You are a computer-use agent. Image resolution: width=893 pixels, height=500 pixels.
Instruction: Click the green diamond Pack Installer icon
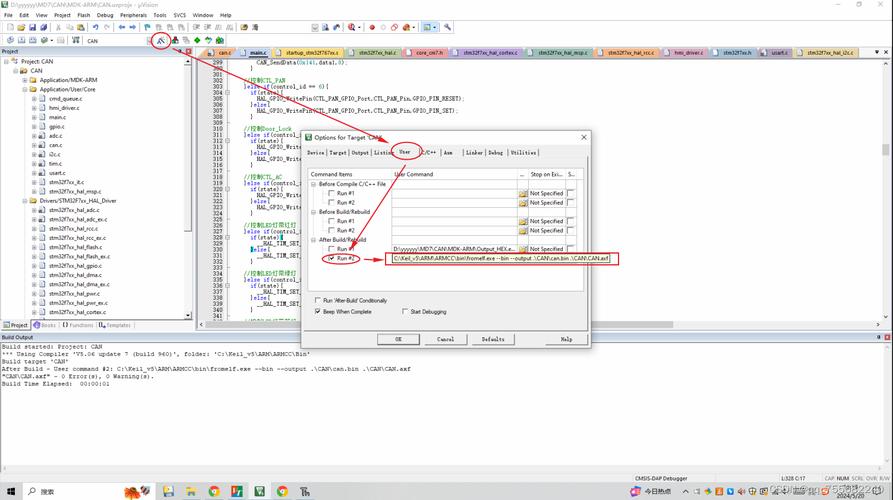coord(197,40)
